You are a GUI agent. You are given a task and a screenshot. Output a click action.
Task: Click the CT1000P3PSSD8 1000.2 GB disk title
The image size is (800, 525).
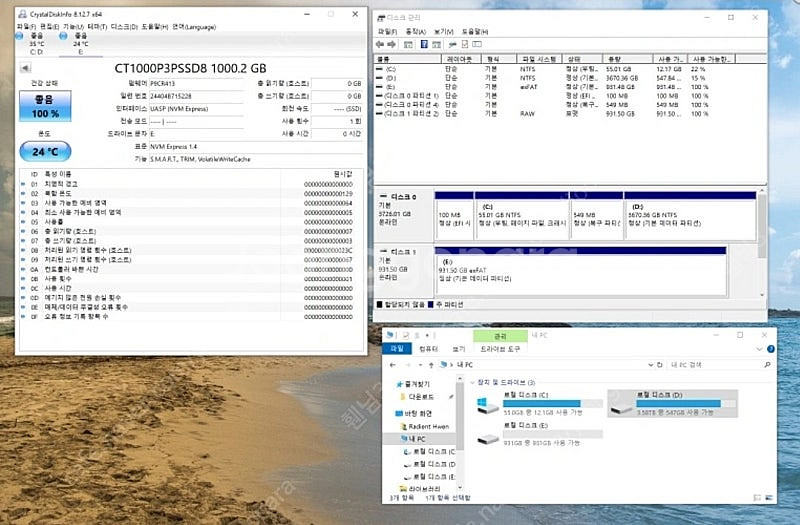pyautogui.click(x=190, y=68)
